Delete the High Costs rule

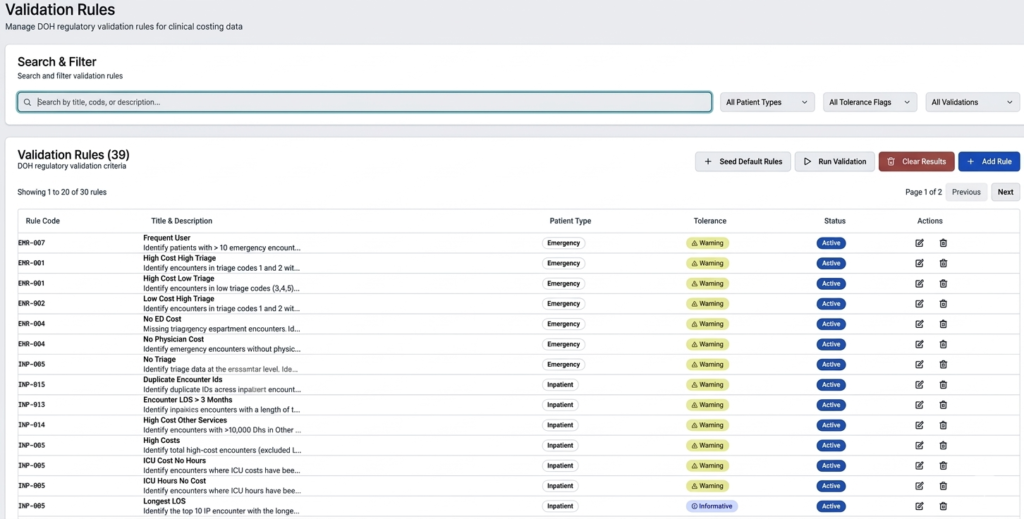[x=943, y=445]
